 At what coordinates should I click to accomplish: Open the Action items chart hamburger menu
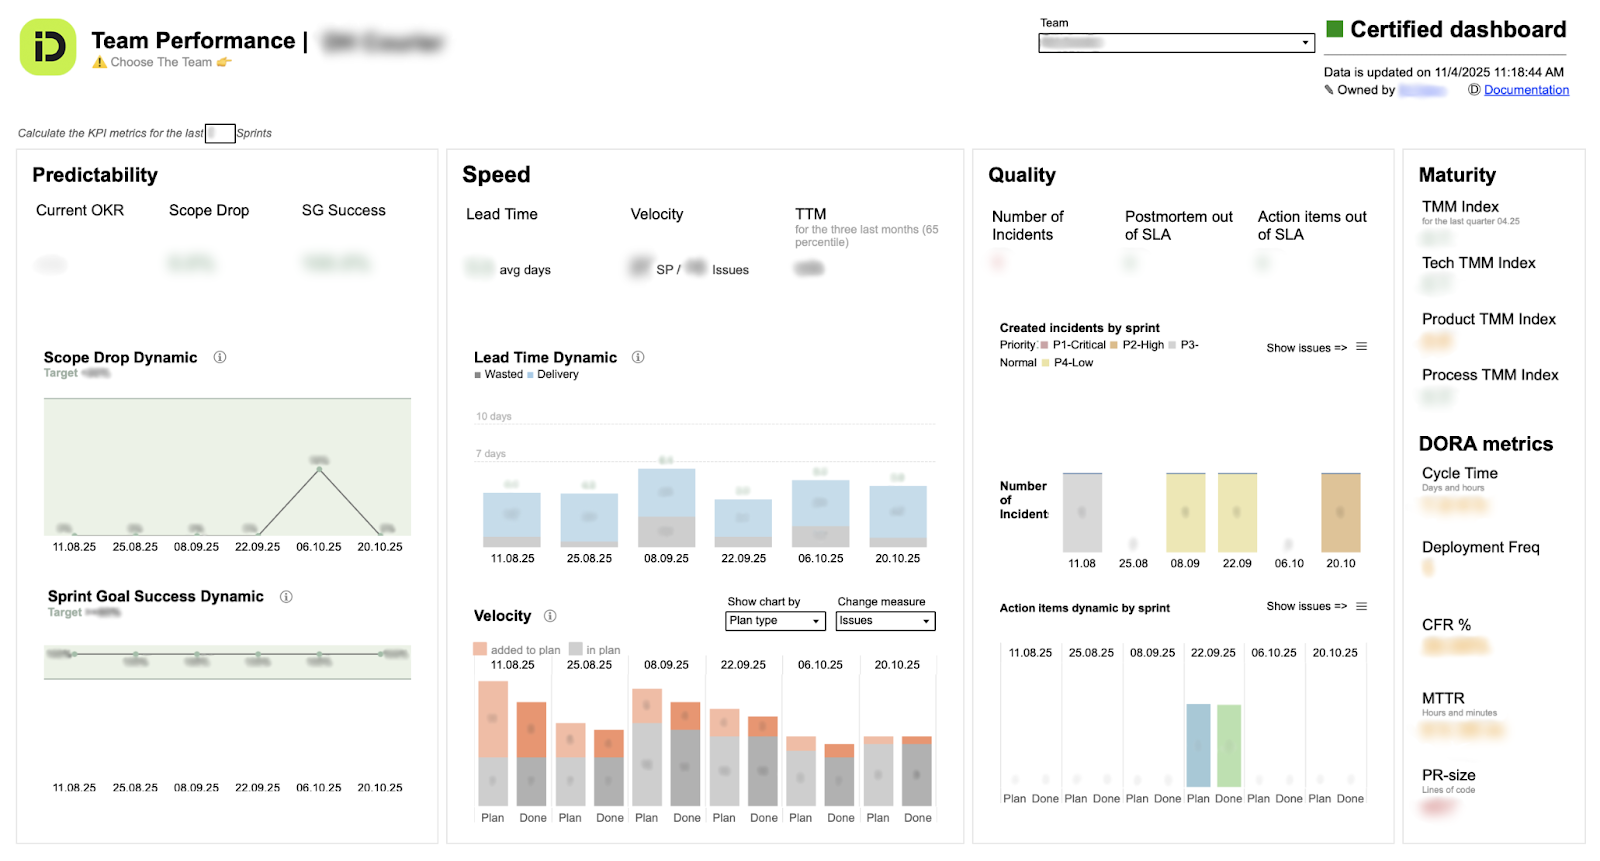point(1361,606)
